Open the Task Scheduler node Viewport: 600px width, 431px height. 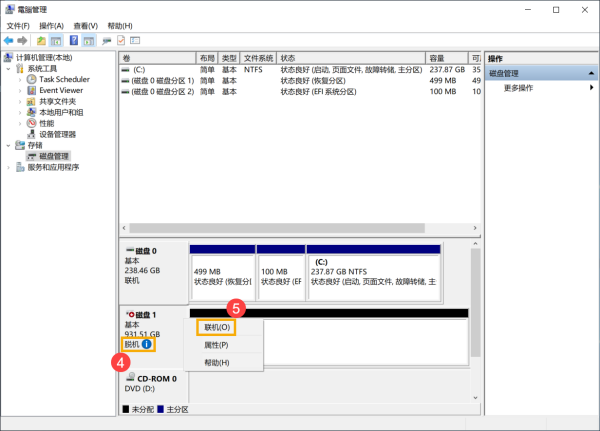click(x=63, y=79)
